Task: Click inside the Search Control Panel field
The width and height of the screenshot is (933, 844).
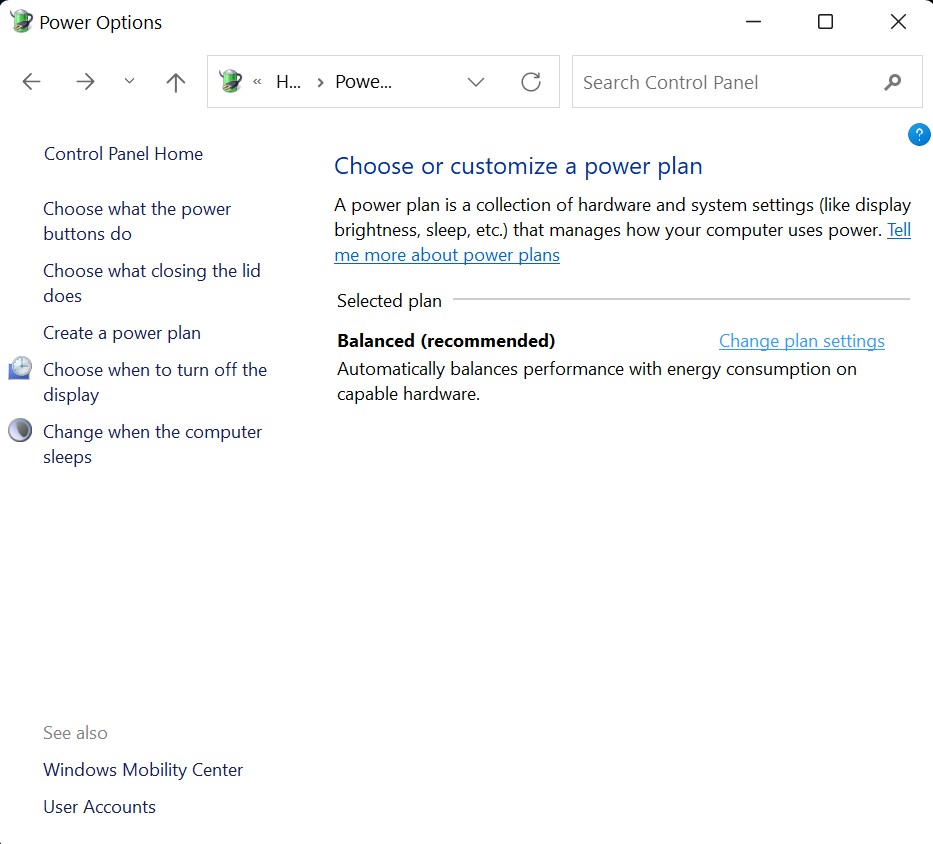Action: (700, 82)
